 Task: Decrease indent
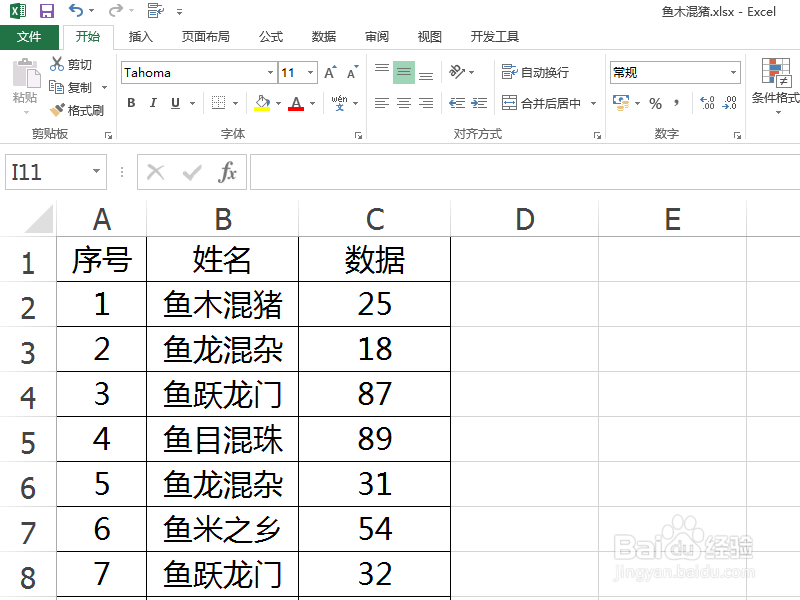(457, 103)
